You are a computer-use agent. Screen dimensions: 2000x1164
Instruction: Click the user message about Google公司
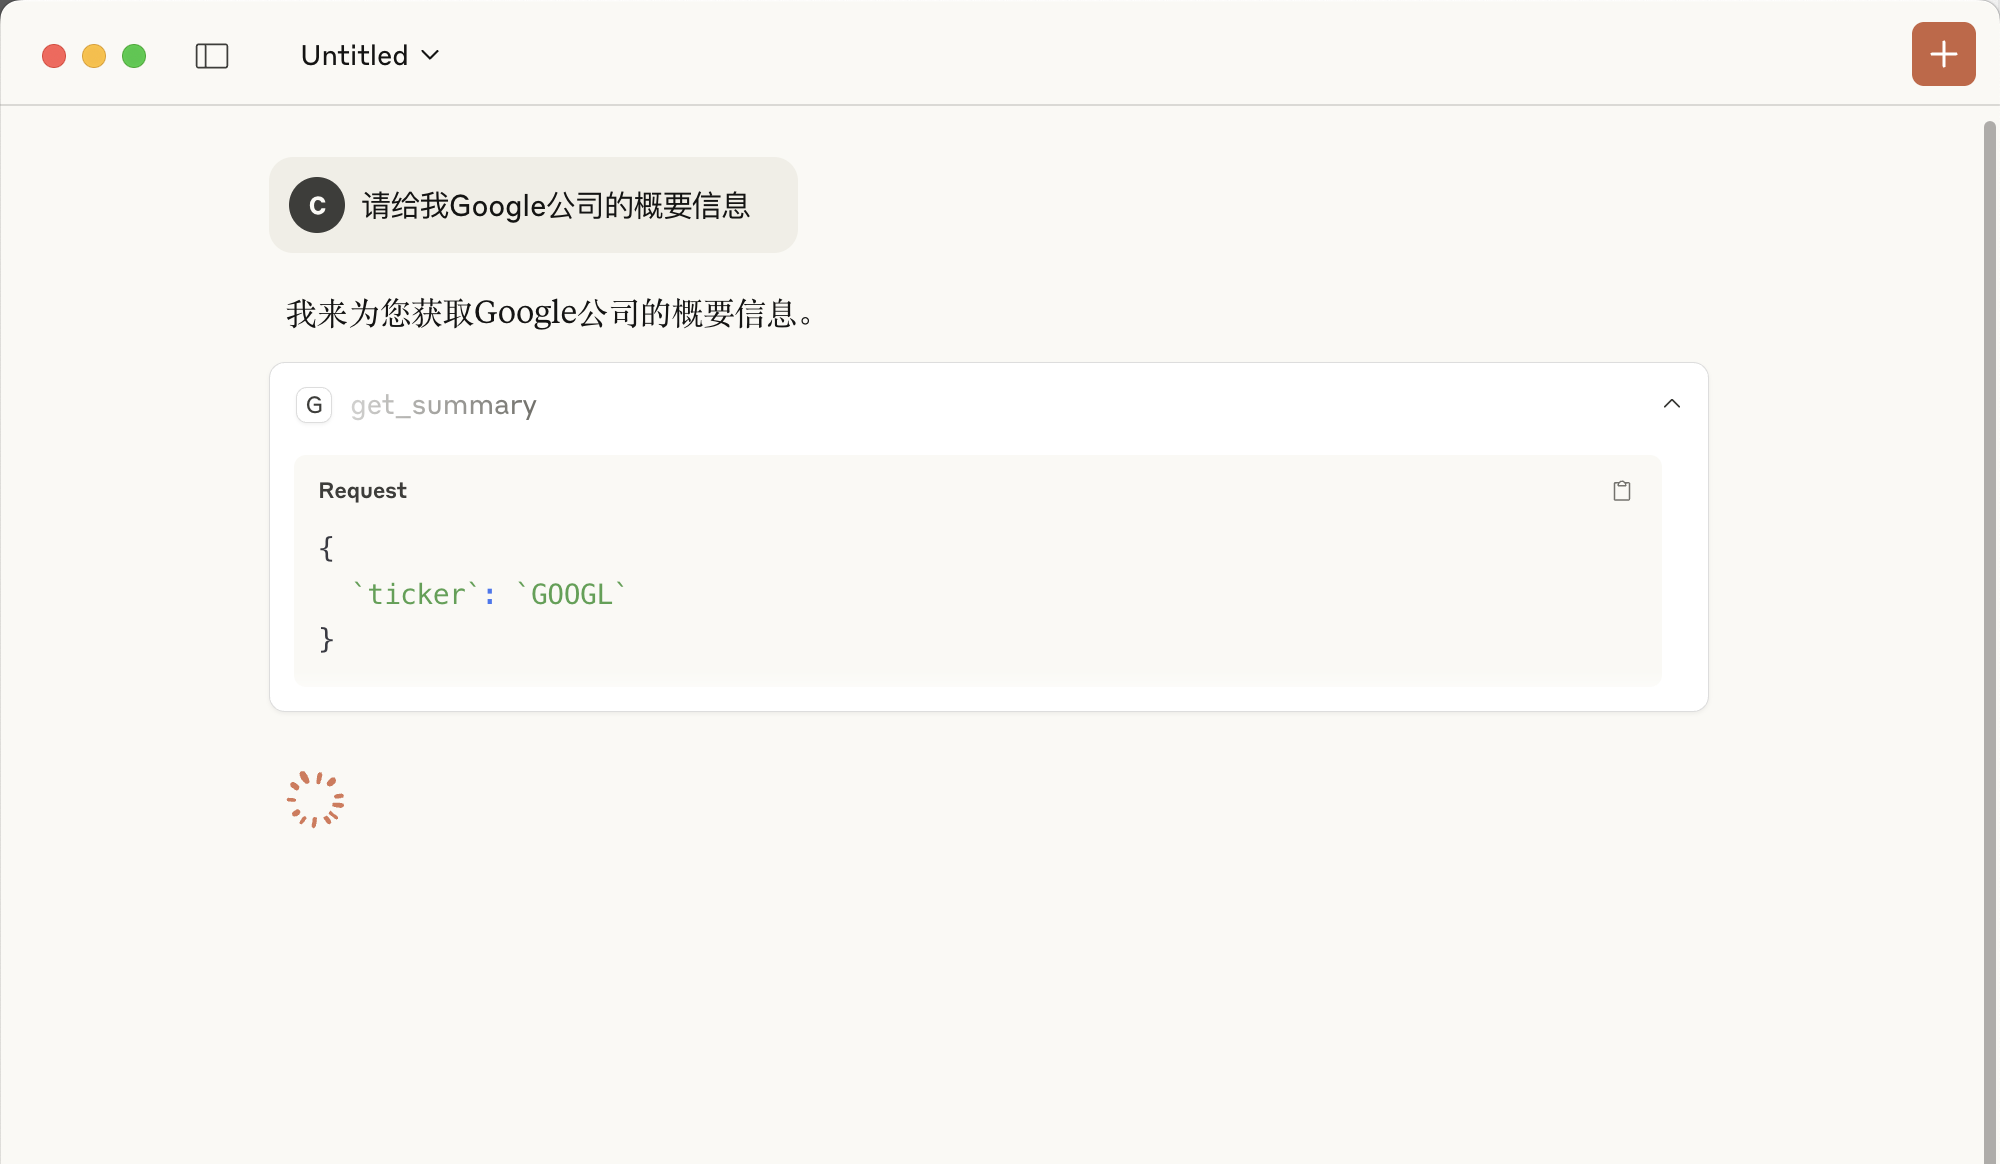click(x=555, y=206)
